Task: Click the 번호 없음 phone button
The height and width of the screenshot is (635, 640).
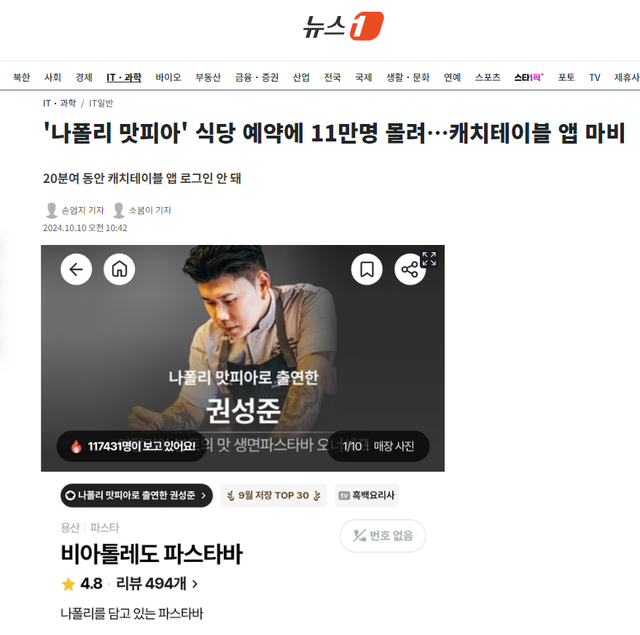Action: (x=382, y=535)
